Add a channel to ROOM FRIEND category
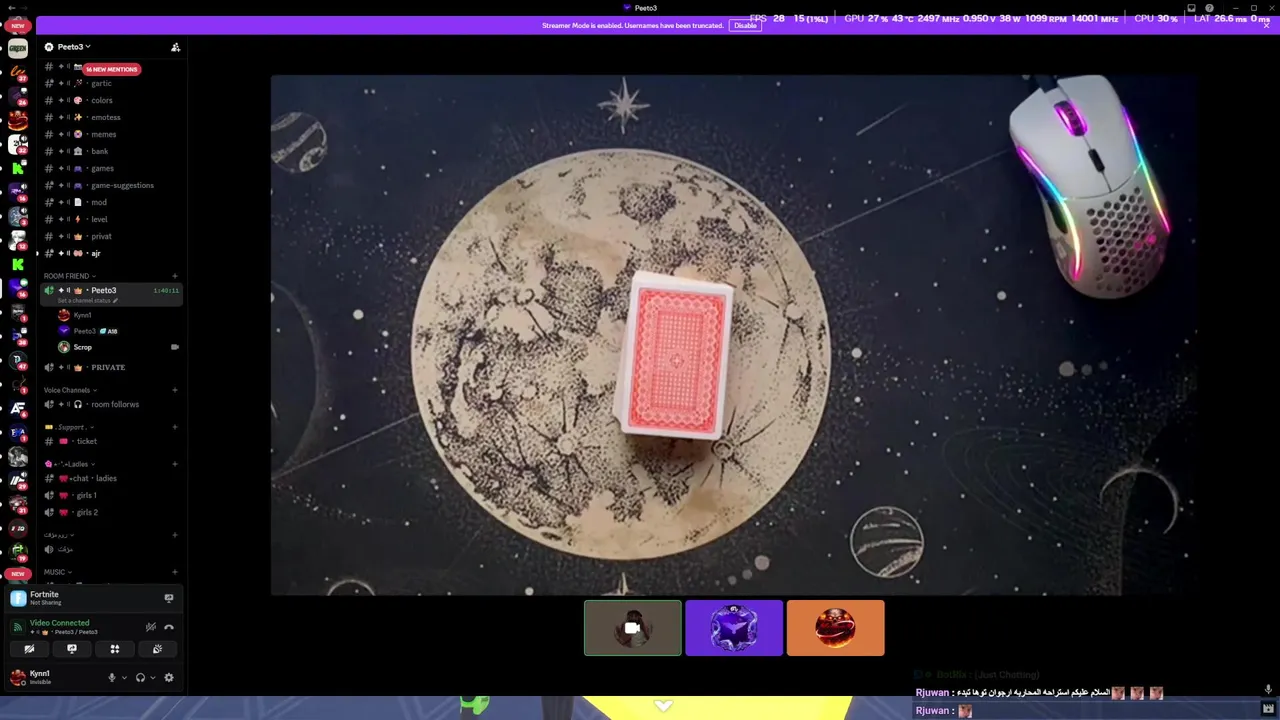1280x720 pixels. pos(174,276)
